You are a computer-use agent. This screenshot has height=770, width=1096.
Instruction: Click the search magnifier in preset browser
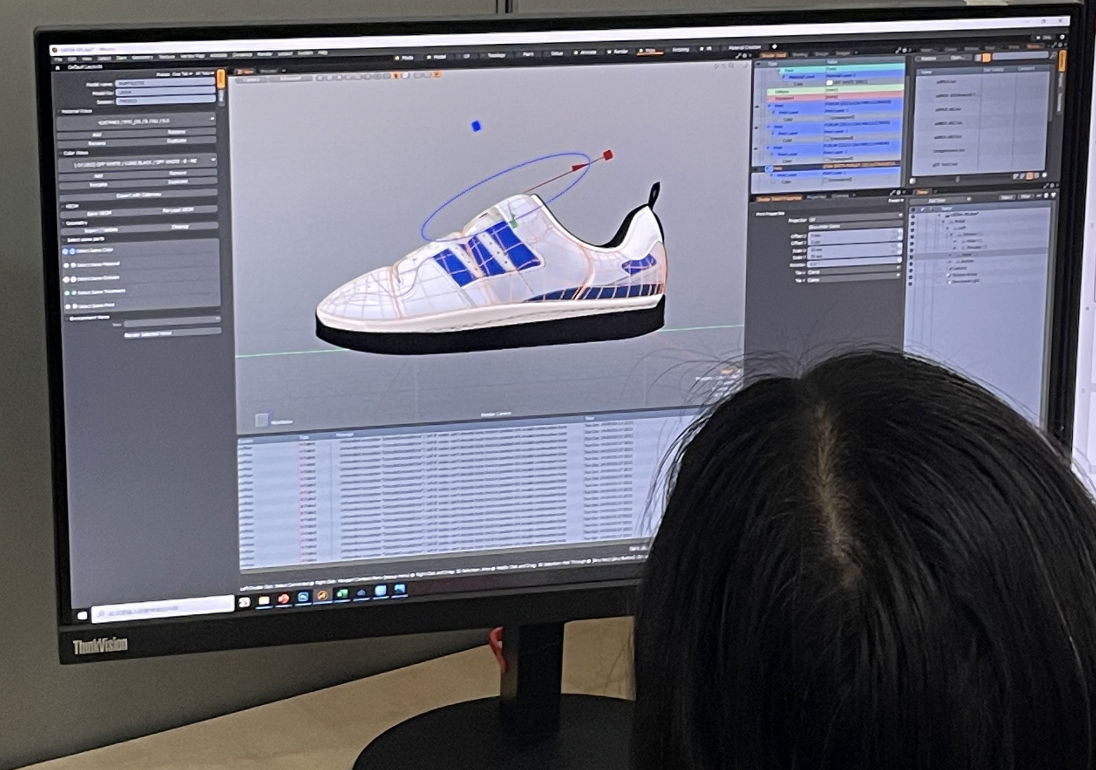1053,55
